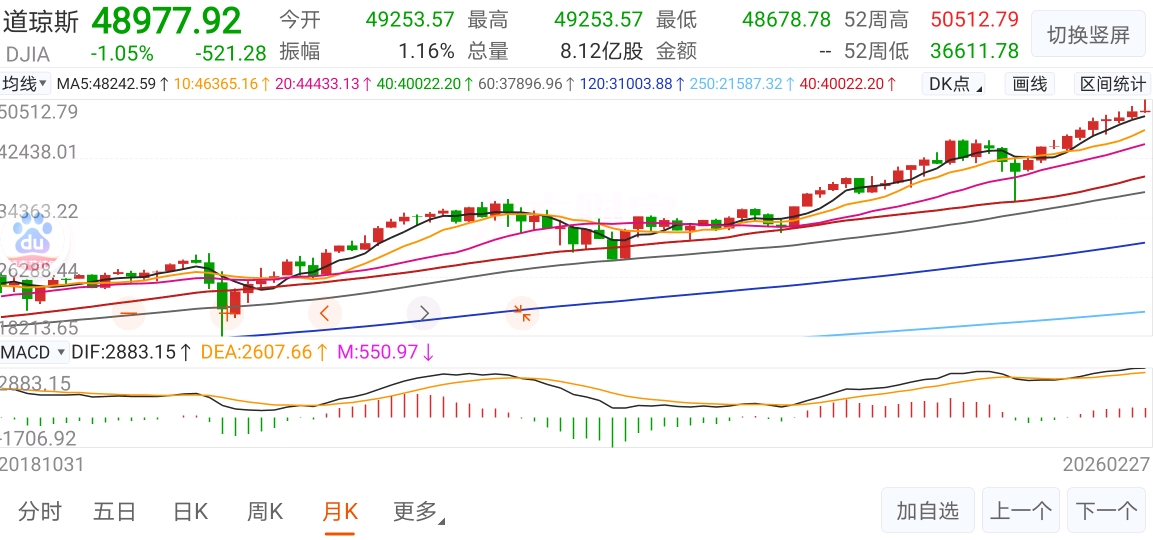Viewport: 1153px width, 540px height.
Task: Tap the DEA:2607.66 readout
Action: click(x=265, y=352)
